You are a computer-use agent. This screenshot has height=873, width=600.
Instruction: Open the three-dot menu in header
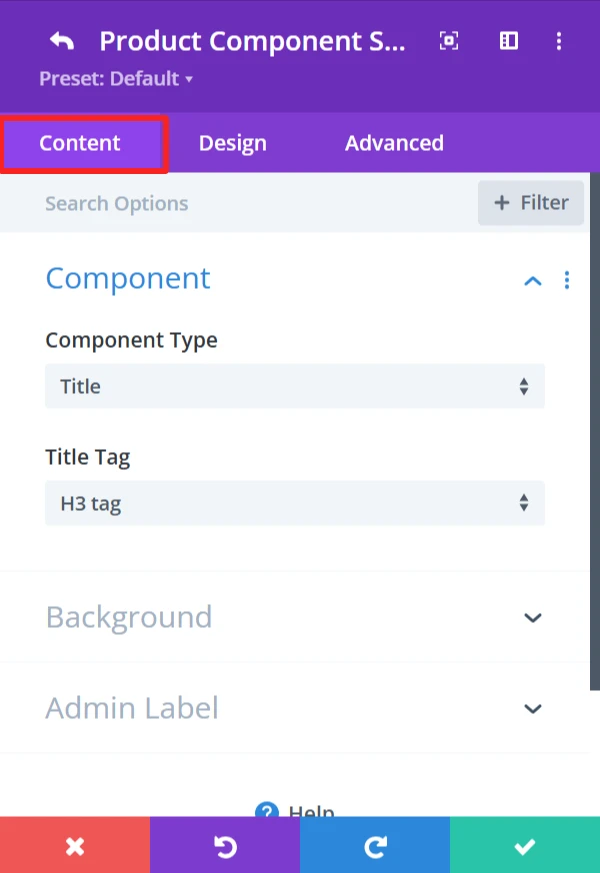point(559,41)
